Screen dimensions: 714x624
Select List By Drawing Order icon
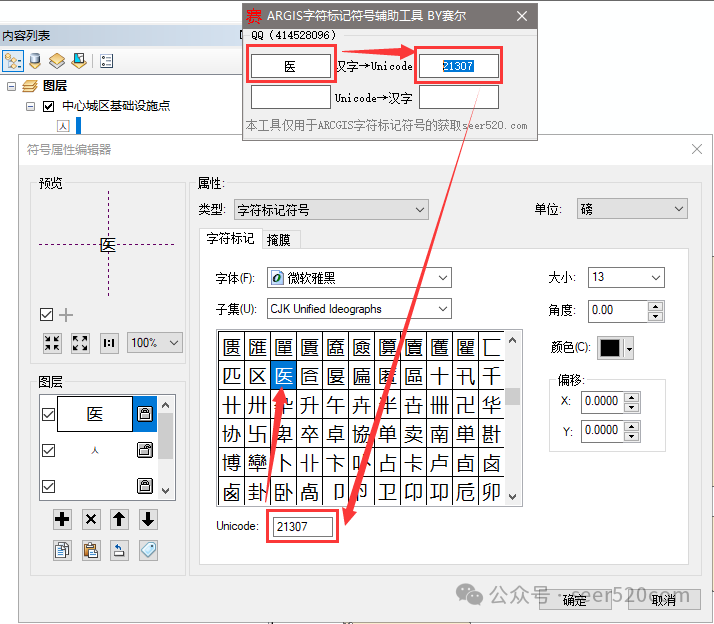(x=13, y=61)
